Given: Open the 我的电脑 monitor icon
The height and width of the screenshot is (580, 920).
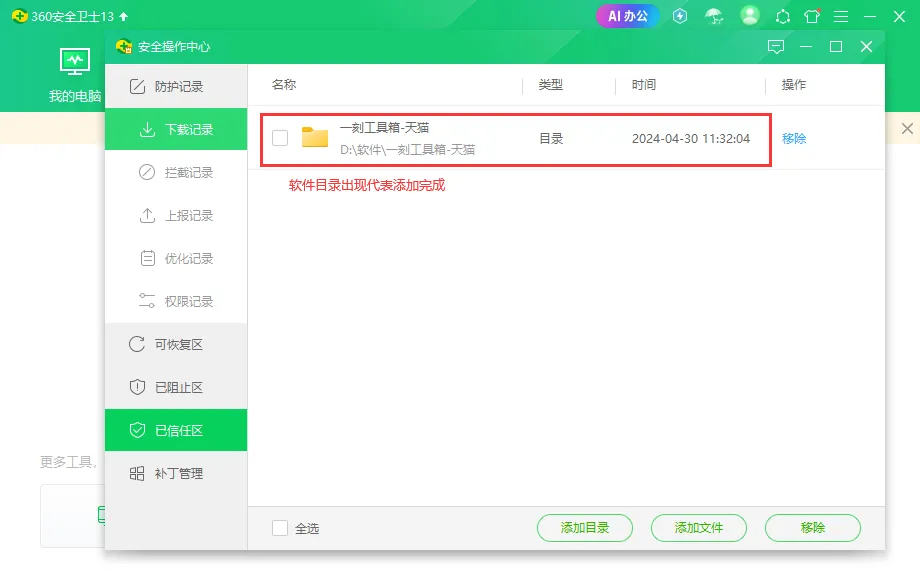Looking at the screenshot, I should tap(75, 62).
